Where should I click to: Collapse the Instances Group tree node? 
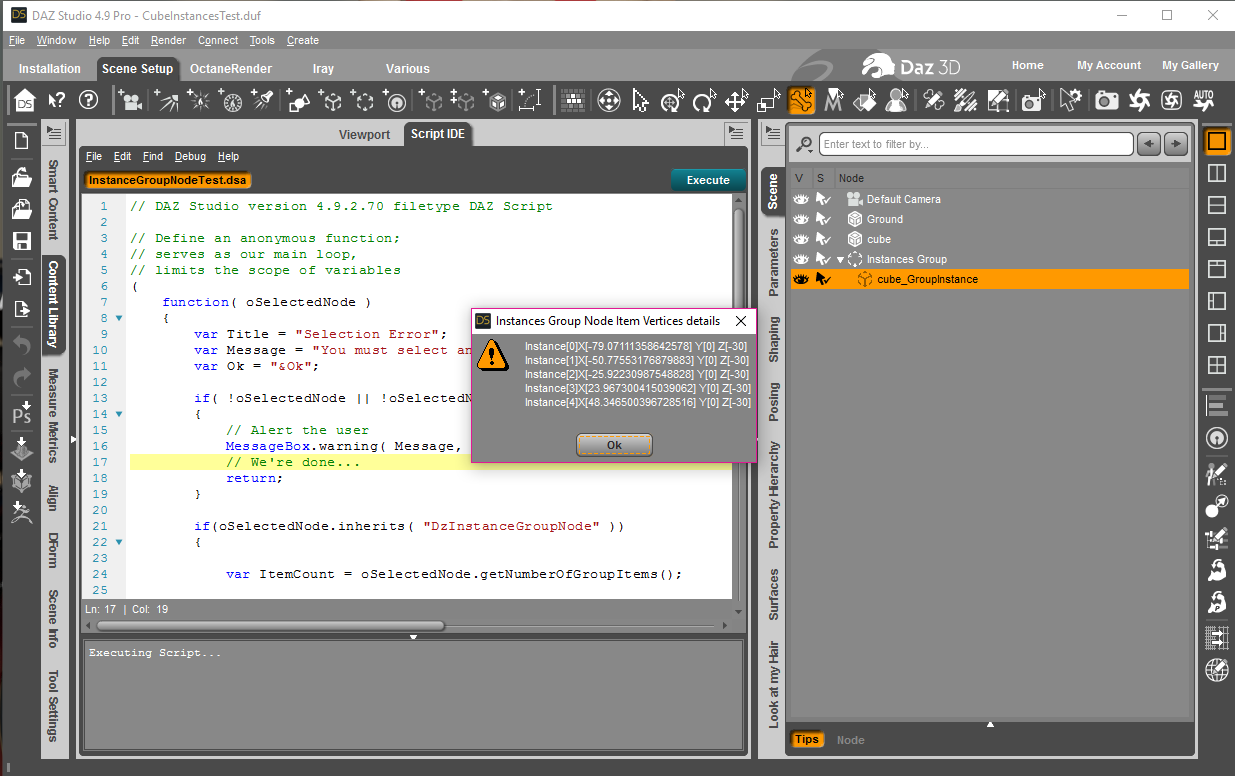(840, 259)
